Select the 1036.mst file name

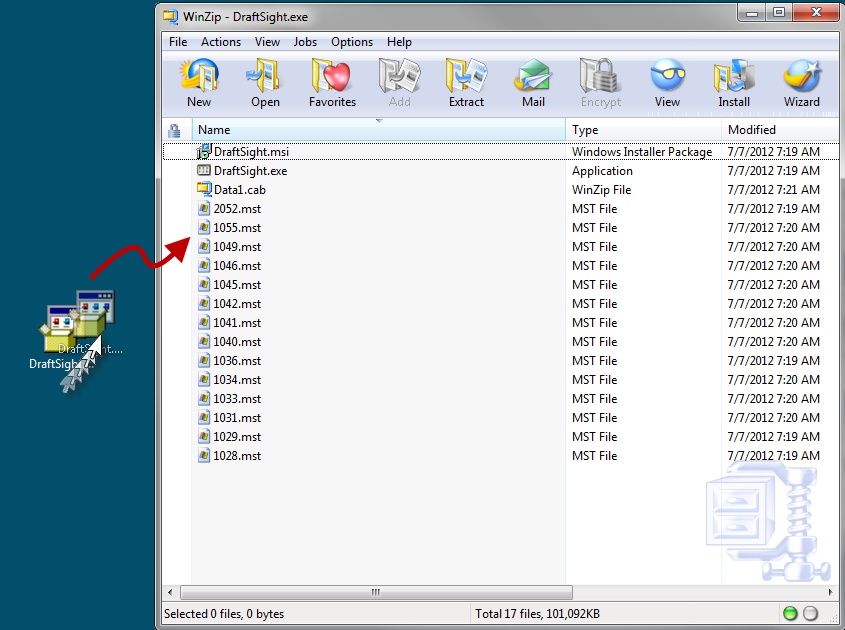(x=237, y=361)
